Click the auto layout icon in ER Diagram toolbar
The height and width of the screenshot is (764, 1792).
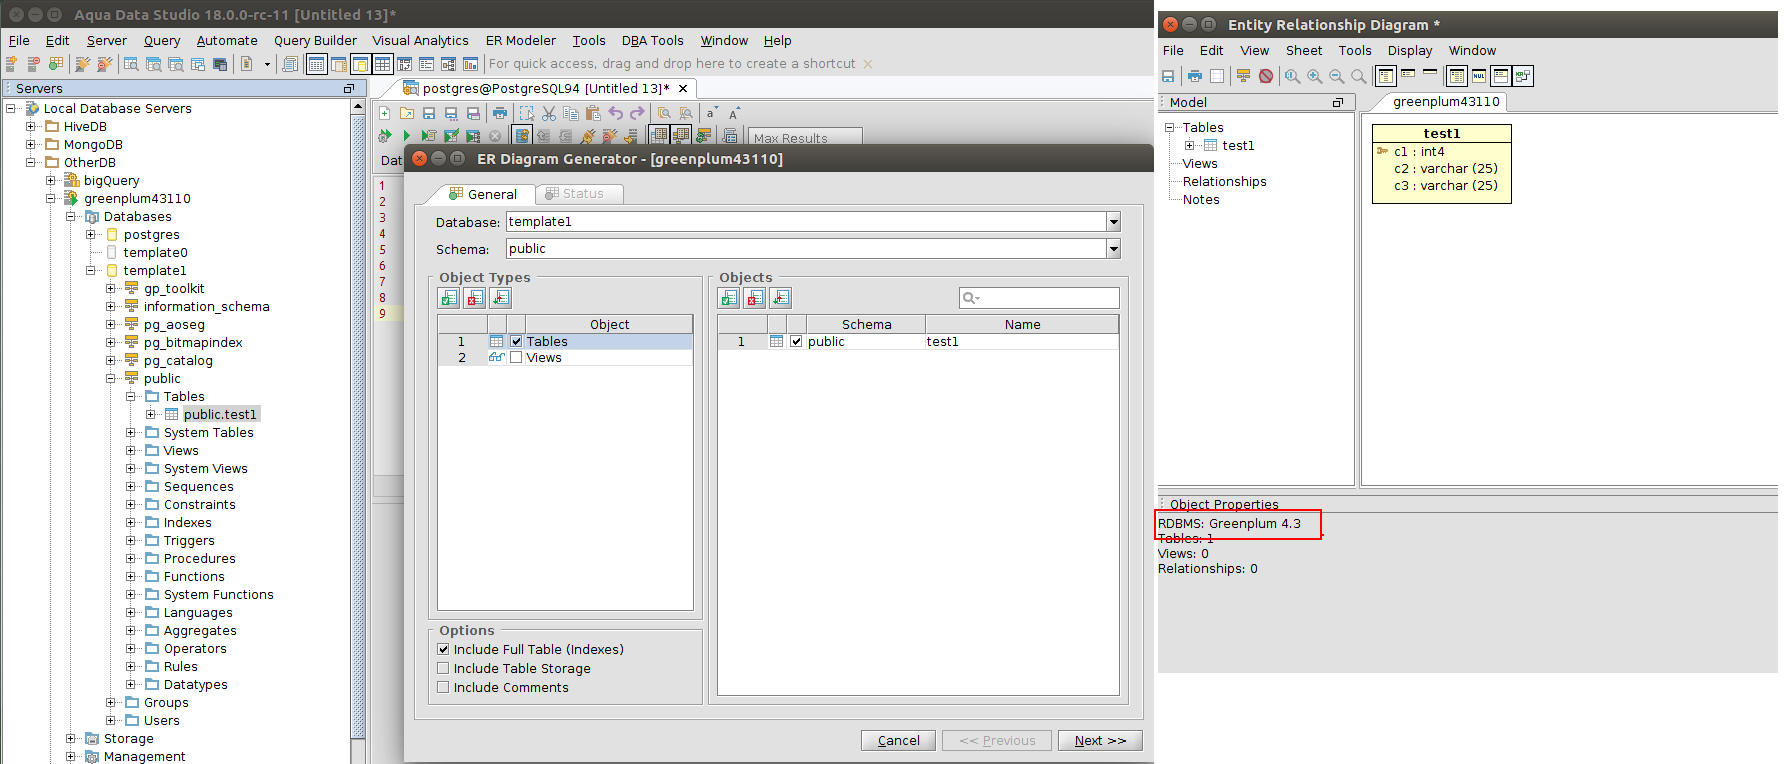[x=1244, y=76]
